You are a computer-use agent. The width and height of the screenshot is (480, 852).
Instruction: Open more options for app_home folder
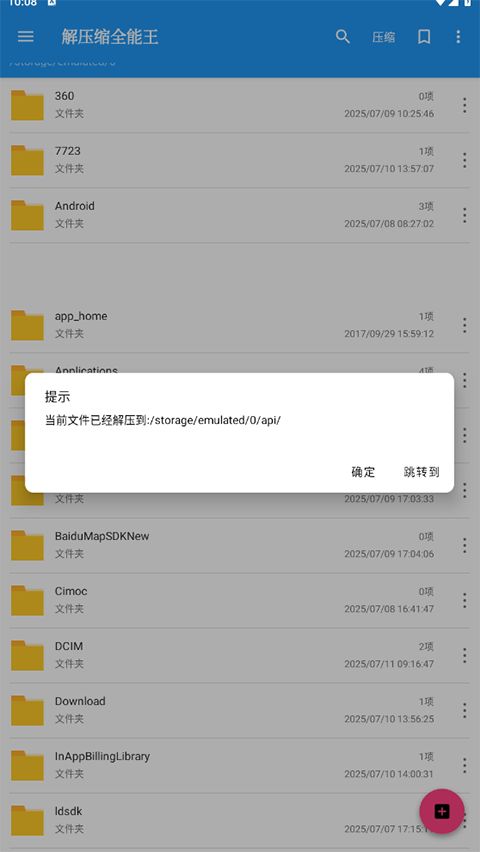click(x=464, y=325)
